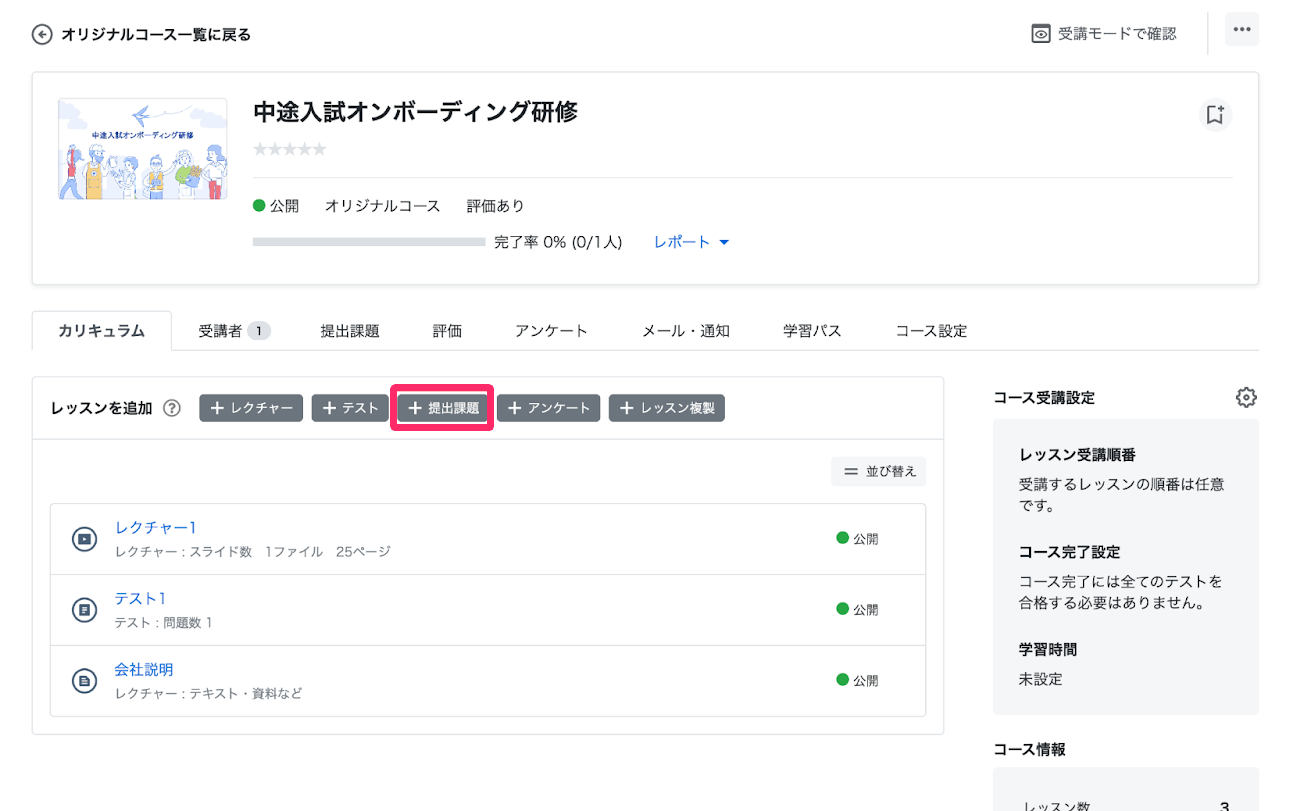Click the course title 中途入試オンボーディング研修
The image size is (1293, 811).
pyautogui.click(x=415, y=112)
